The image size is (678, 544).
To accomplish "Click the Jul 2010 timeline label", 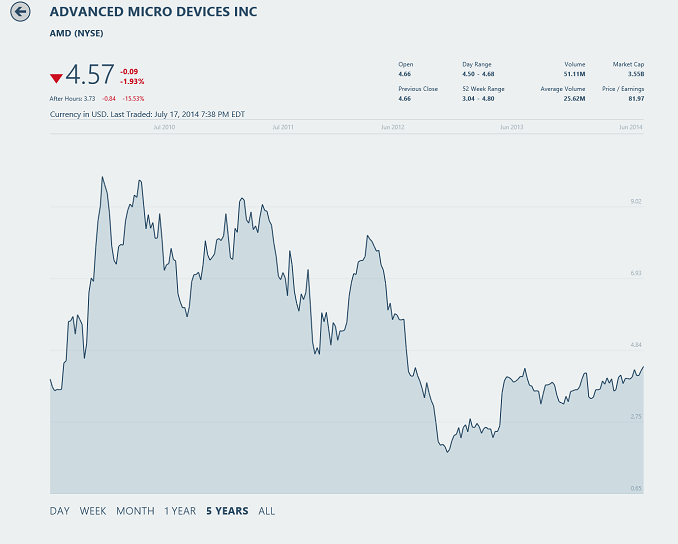I will 164,127.
